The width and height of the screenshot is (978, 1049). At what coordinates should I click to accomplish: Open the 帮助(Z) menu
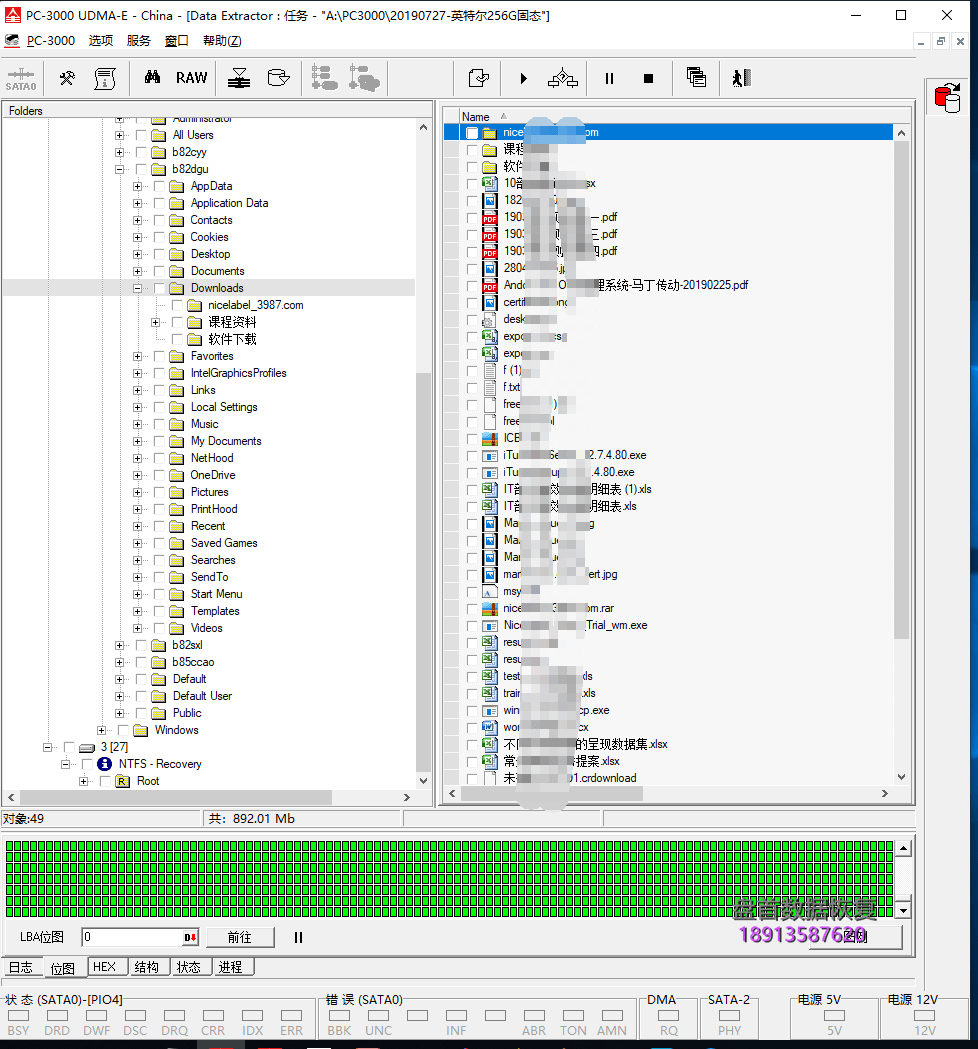point(222,41)
